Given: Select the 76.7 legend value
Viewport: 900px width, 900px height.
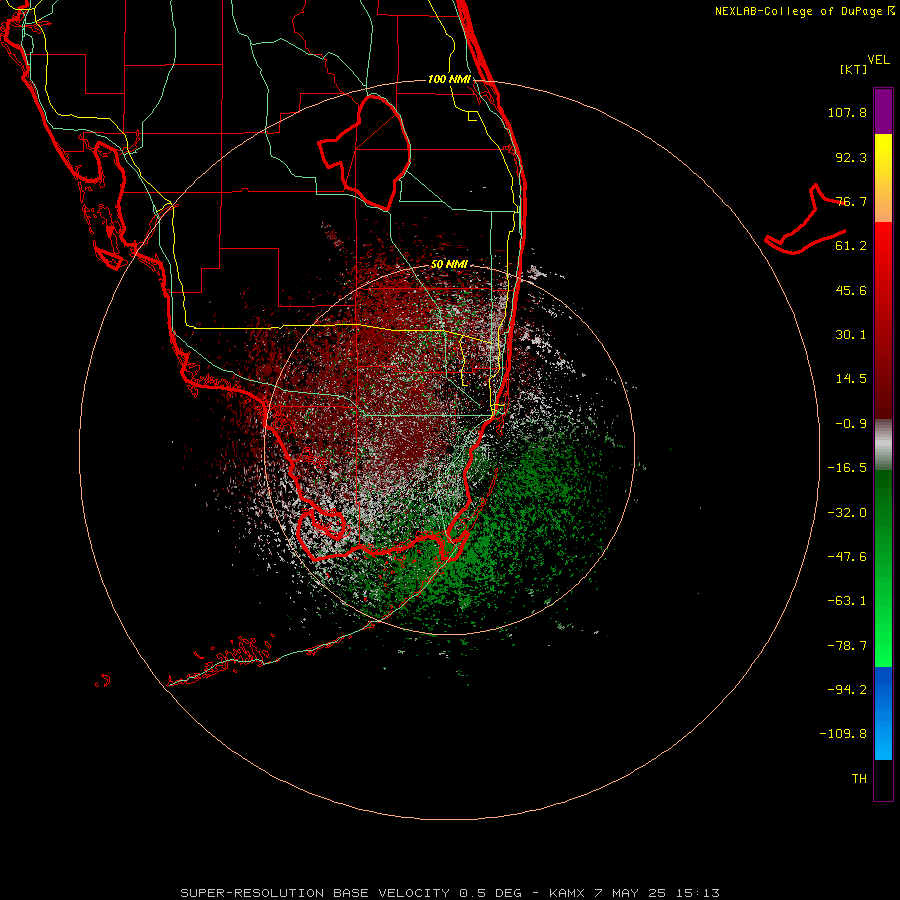Looking at the screenshot, I should (x=851, y=201).
